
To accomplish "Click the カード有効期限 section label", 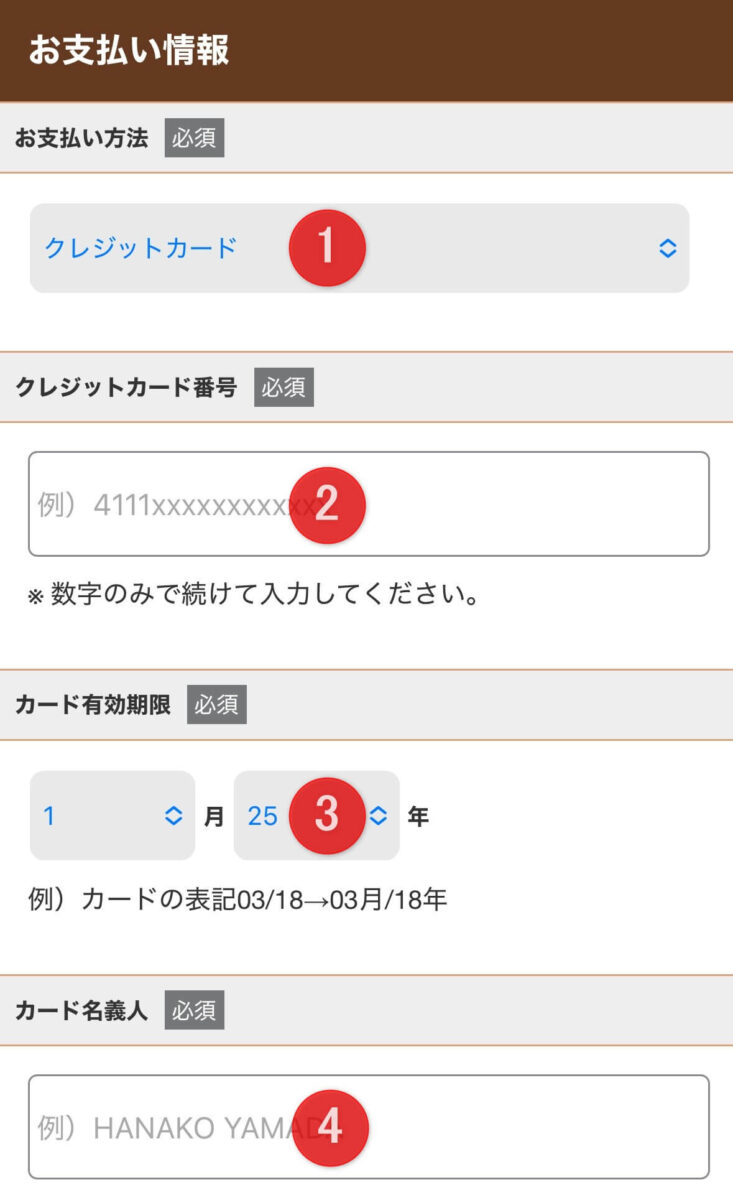I will click(x=93, y=705).
